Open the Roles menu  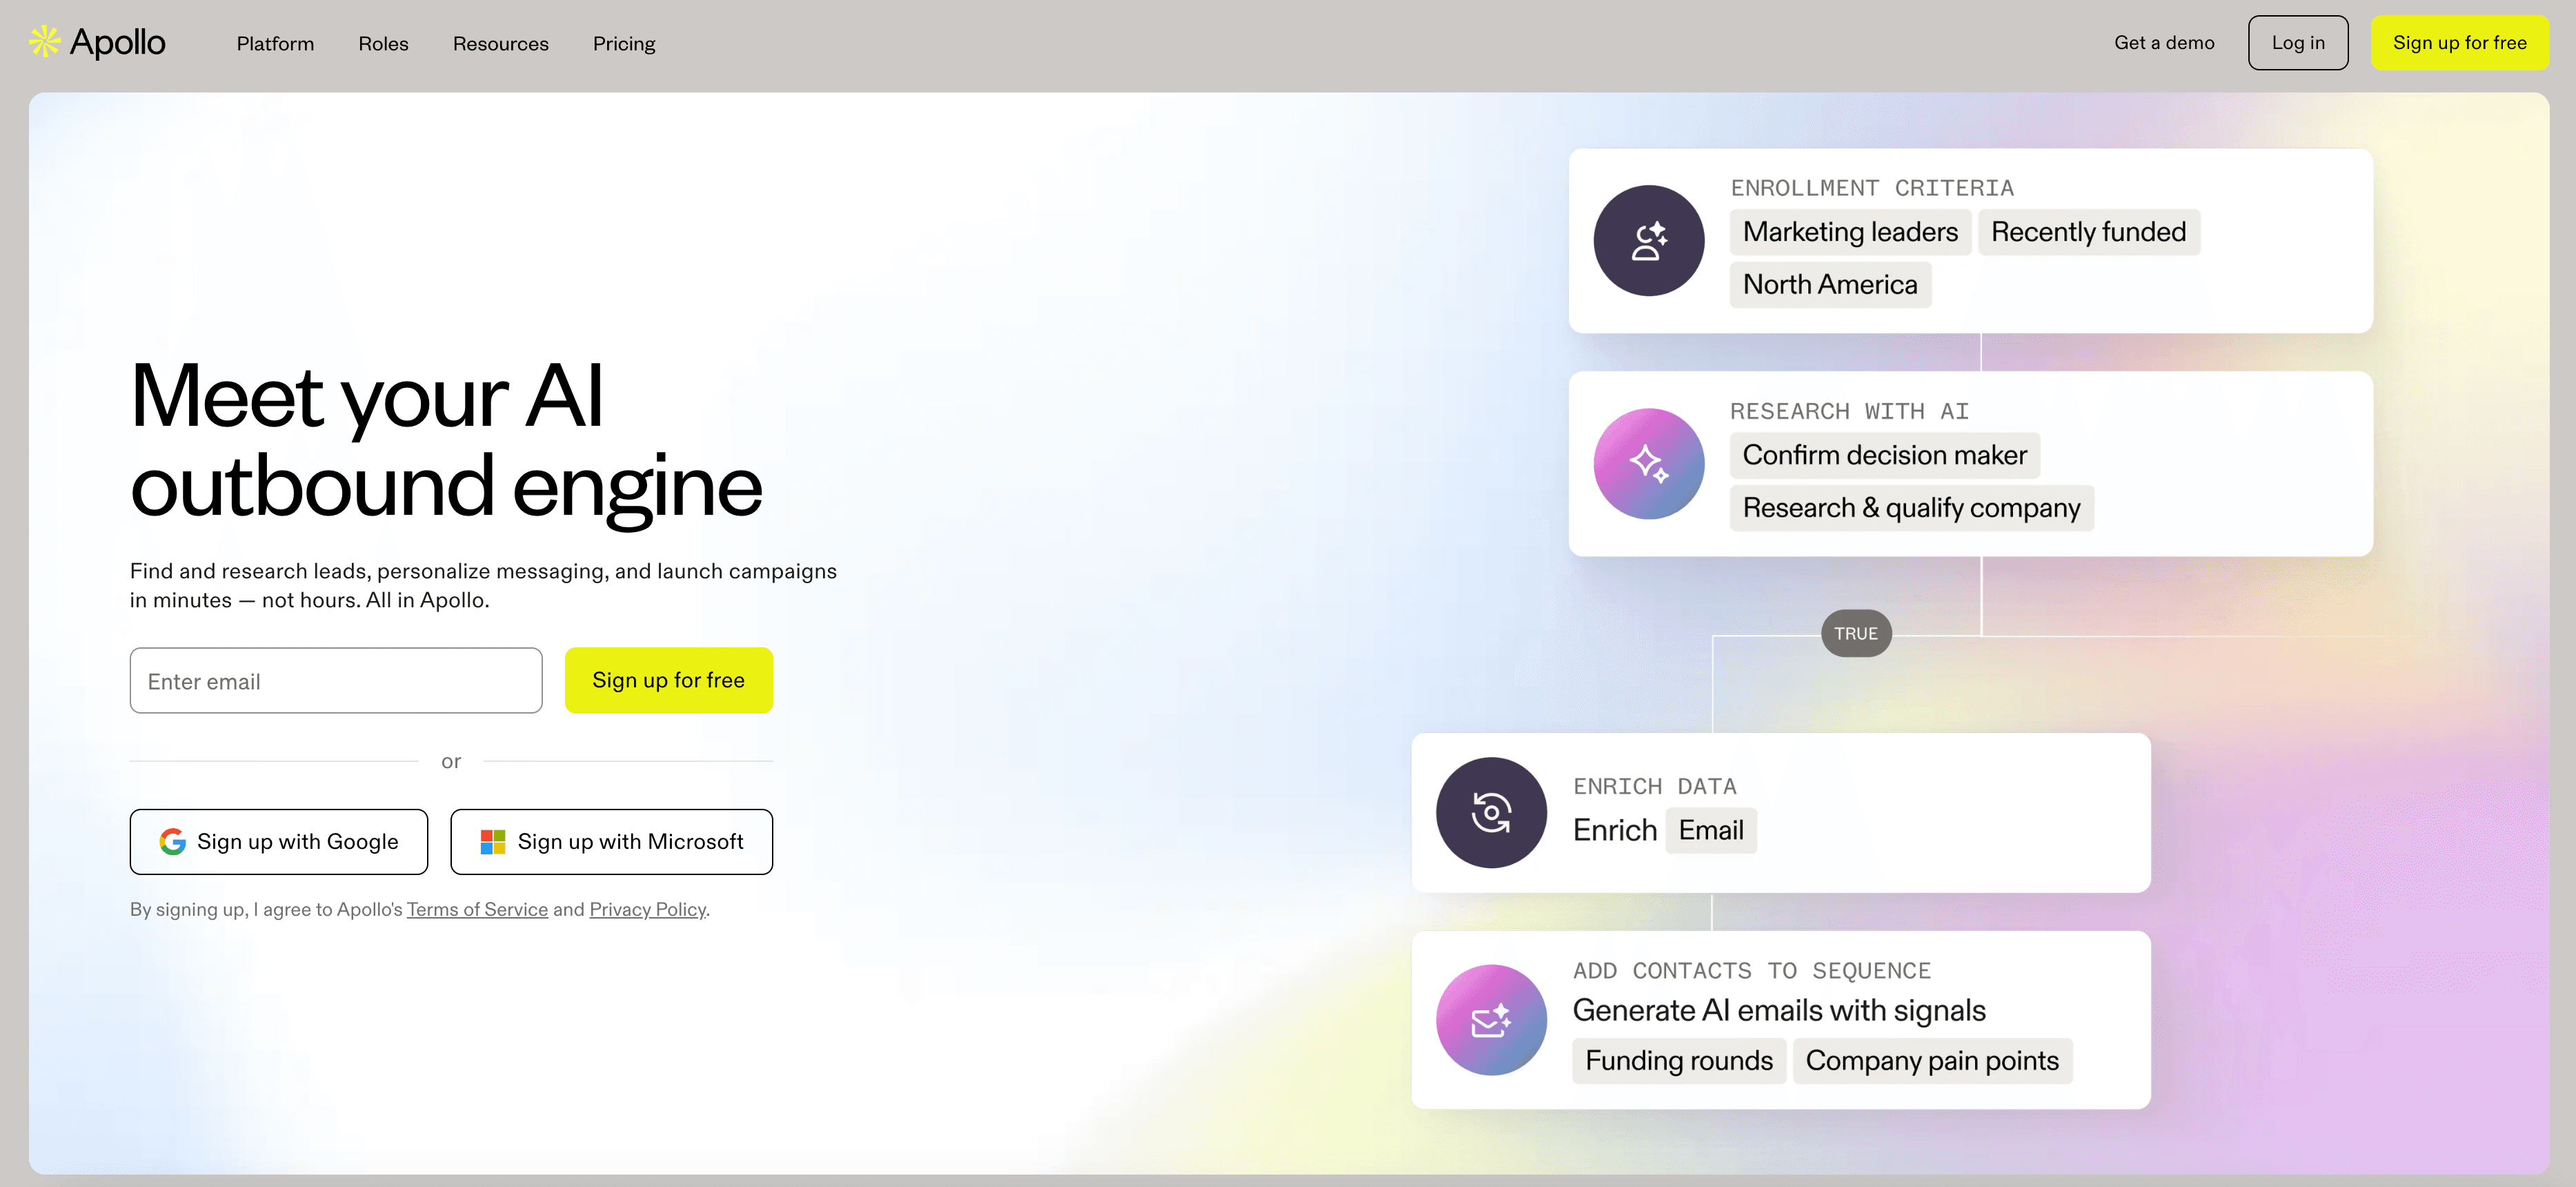point(383,43)
